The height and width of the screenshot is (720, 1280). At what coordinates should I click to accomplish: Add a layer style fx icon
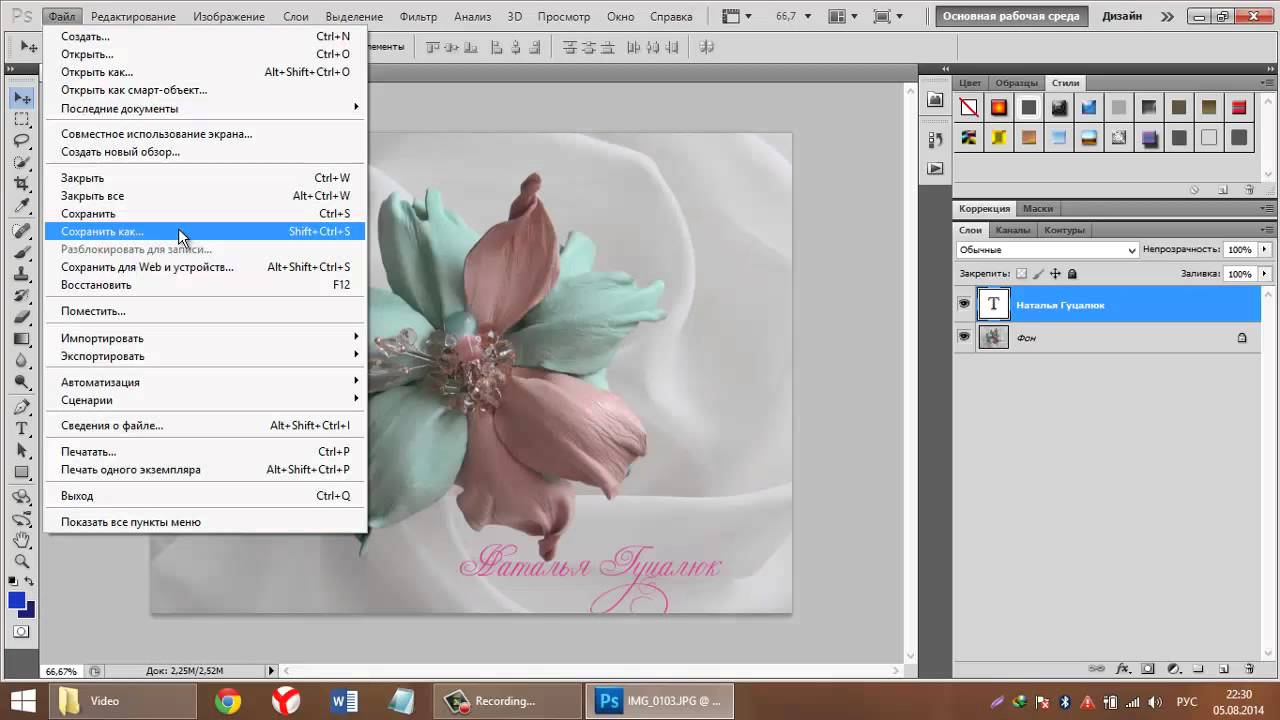[x=1123, y=669]
